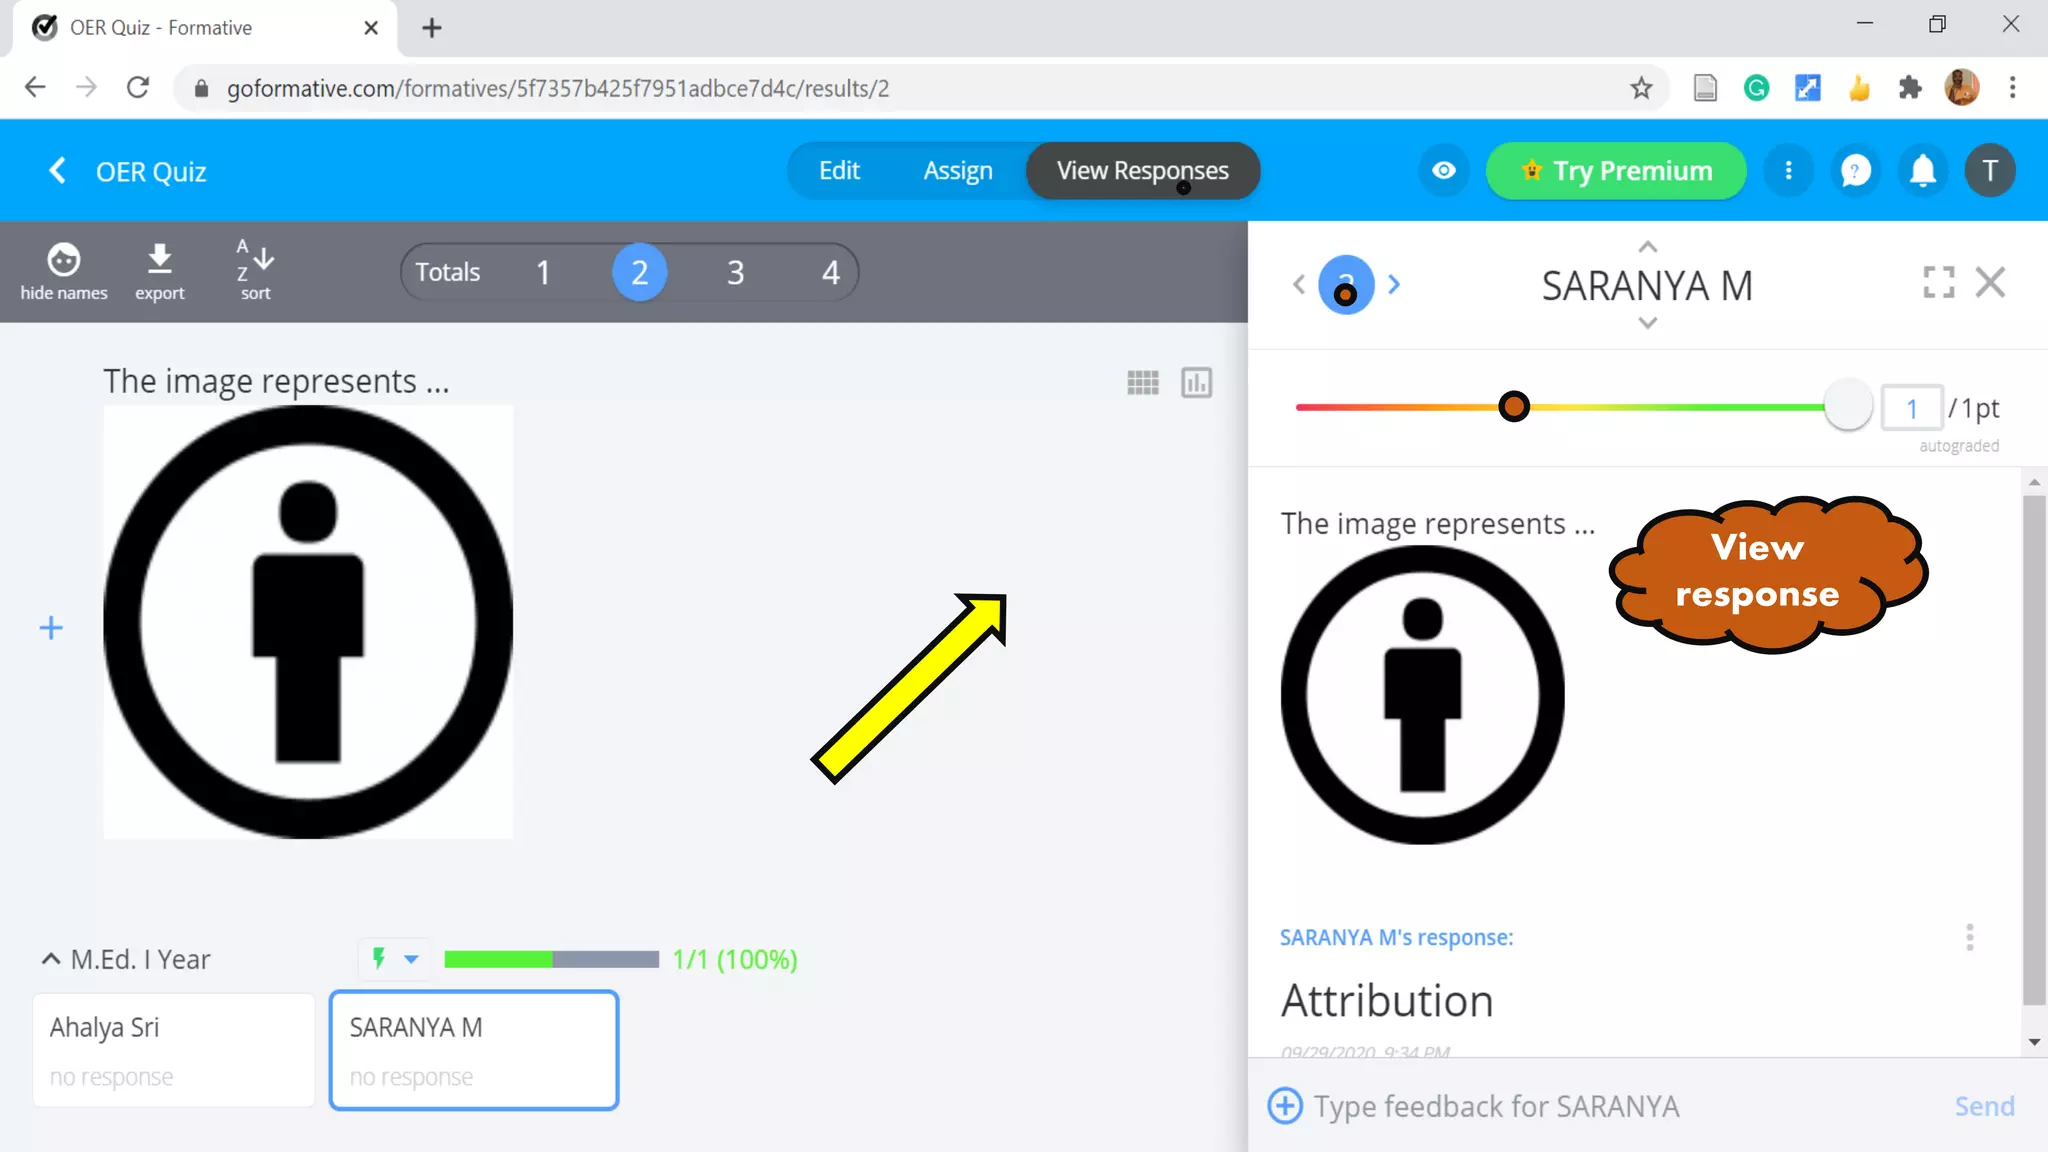Toggle hide names face icon

tap(64, 260)
